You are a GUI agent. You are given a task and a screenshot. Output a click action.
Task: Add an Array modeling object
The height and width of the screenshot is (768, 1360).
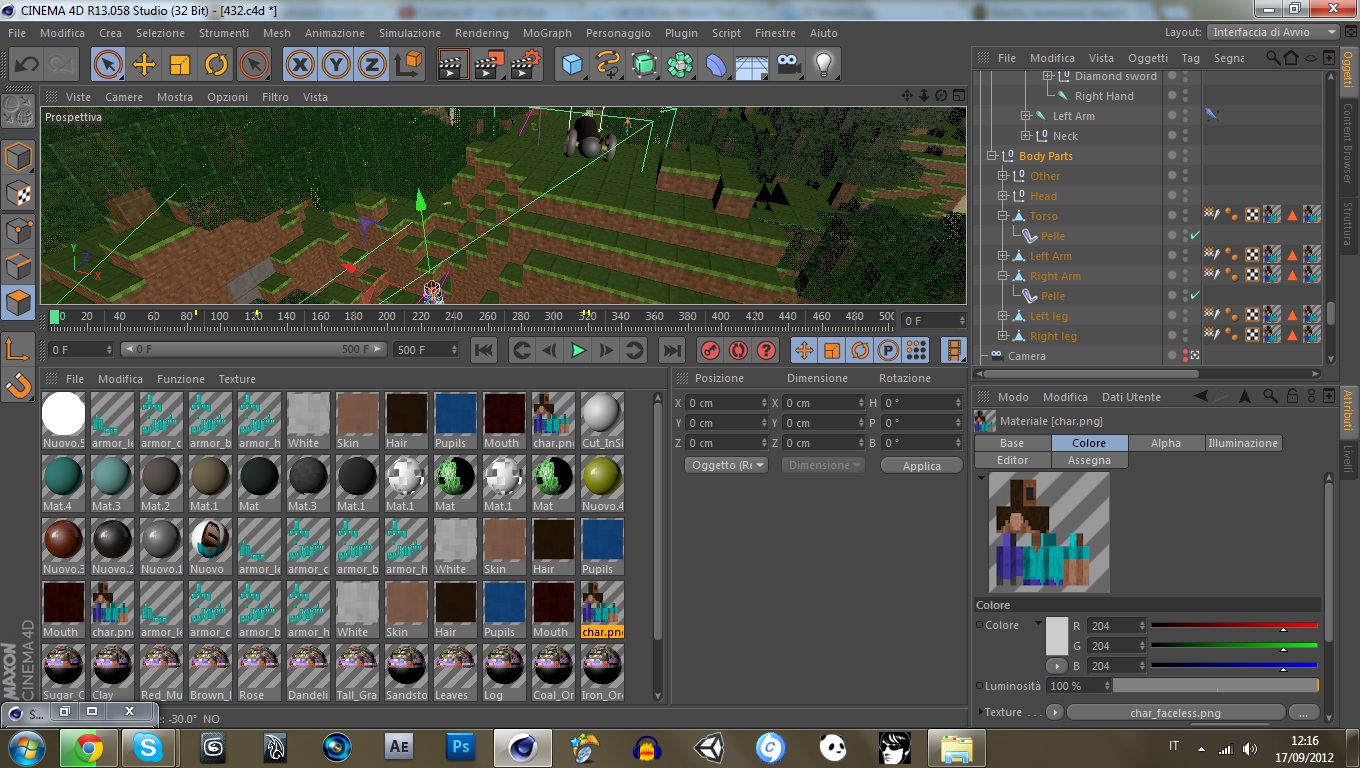click(x=680, y=65)
